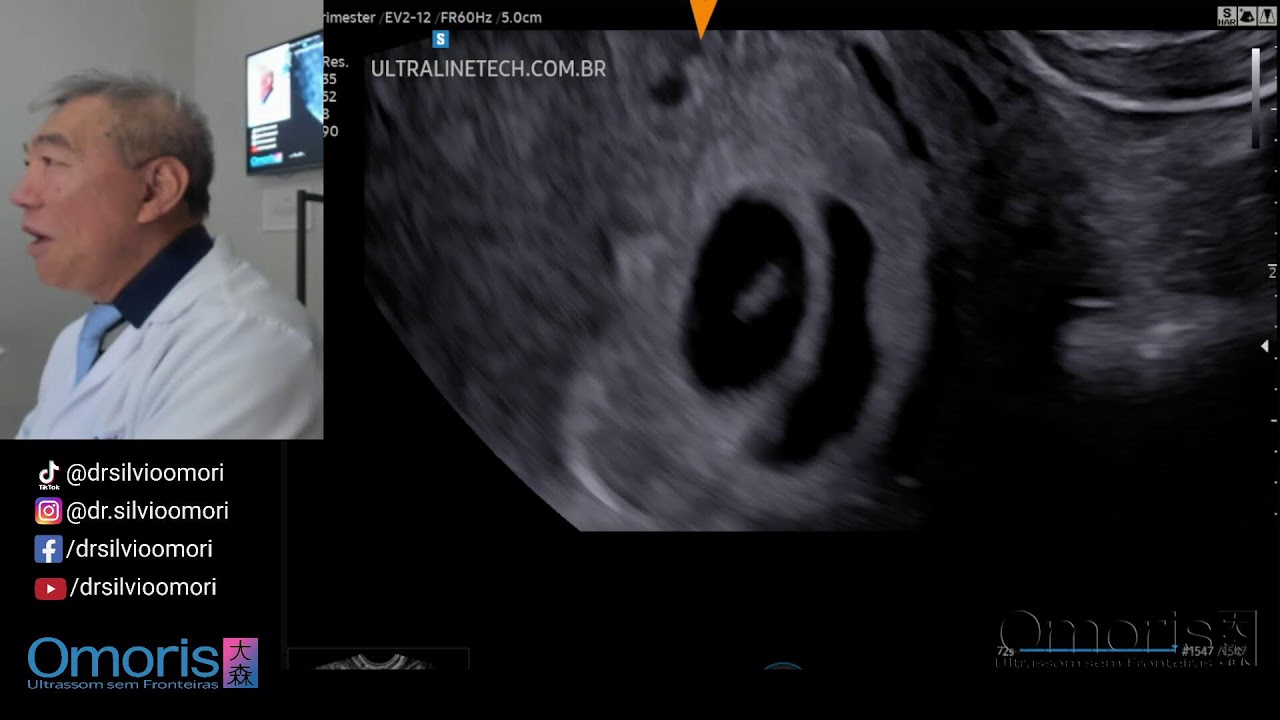Click the #1547 cine frame counter
1280x720 pixels.
(x=1197, y=651)
